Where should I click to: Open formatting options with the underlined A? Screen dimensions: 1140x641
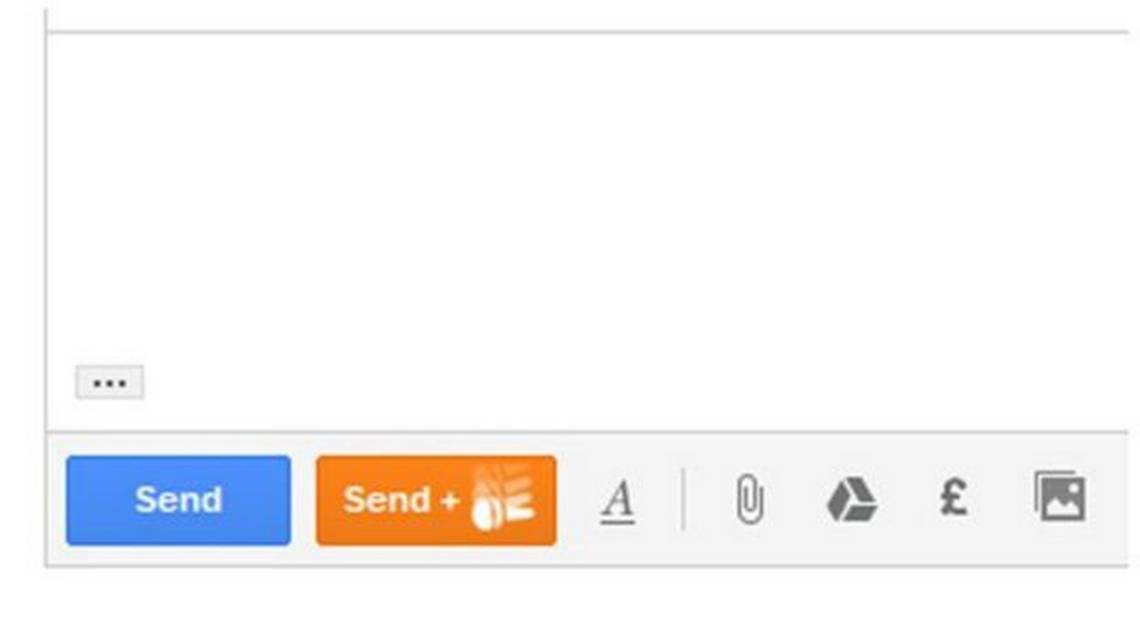coord(618,500)
